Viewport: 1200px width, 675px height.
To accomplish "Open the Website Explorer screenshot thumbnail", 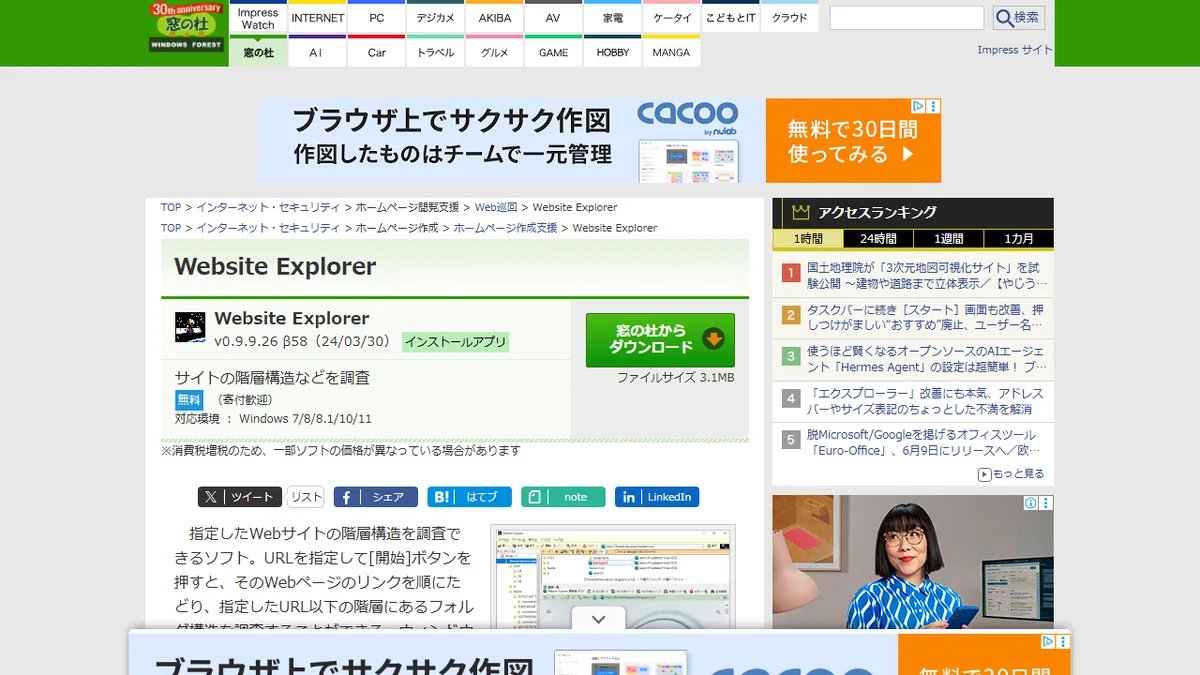I will click(613, 578).
